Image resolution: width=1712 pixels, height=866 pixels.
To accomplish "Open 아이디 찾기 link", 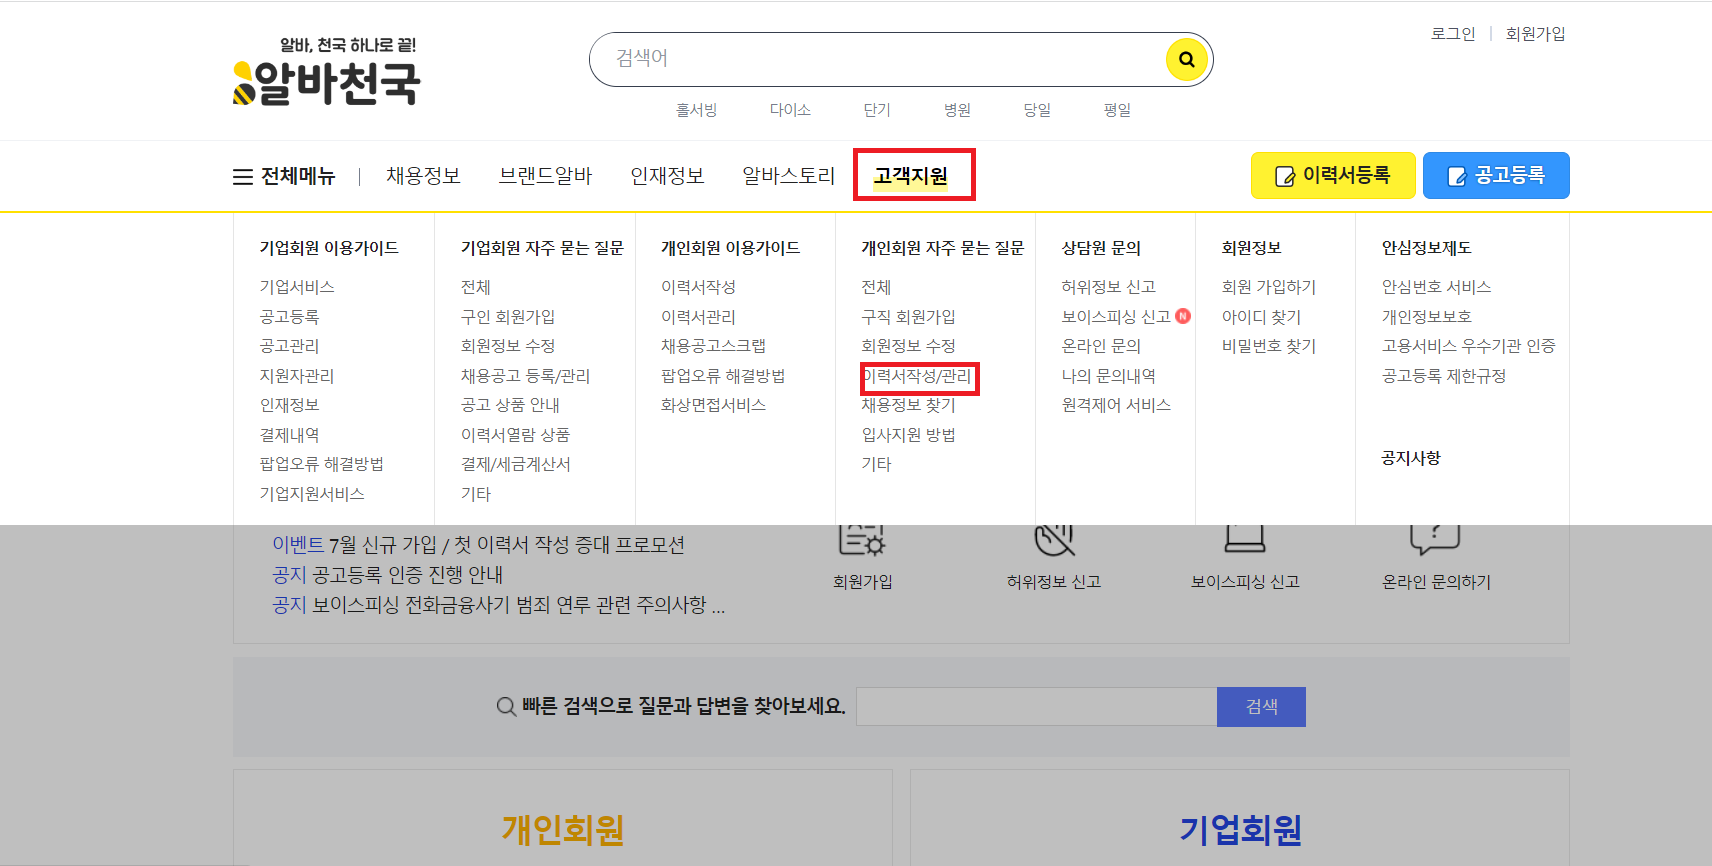I will click(1261, 317).
